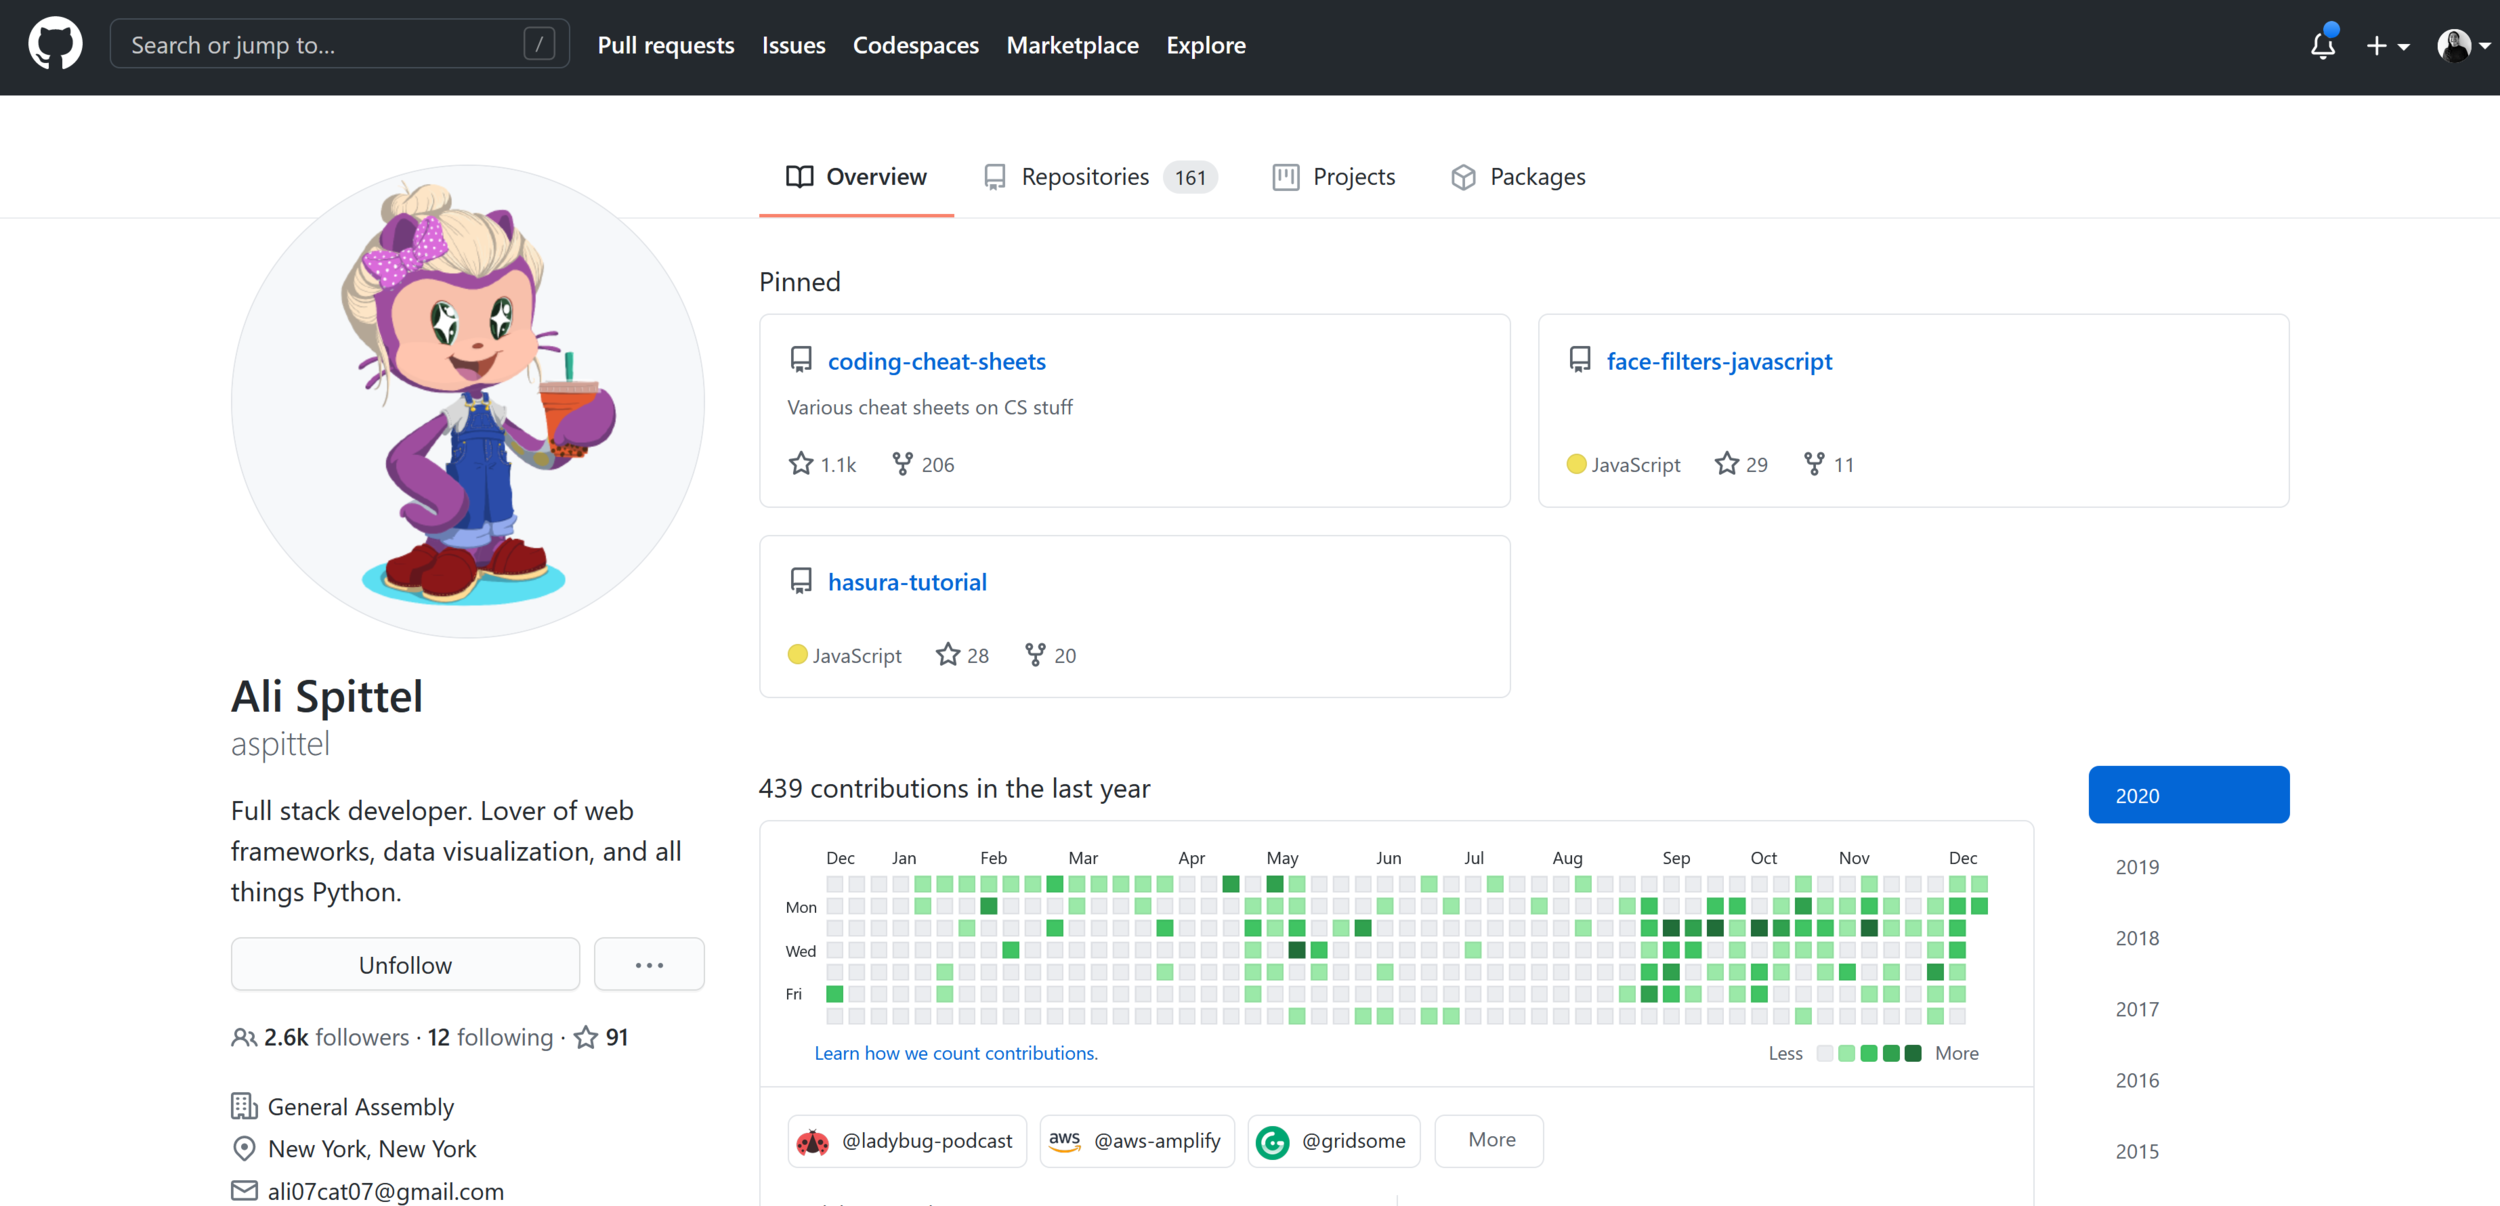Expand the plus create-new dropdown
The image size is (2500, 1206).
(x=2387, y=45)
